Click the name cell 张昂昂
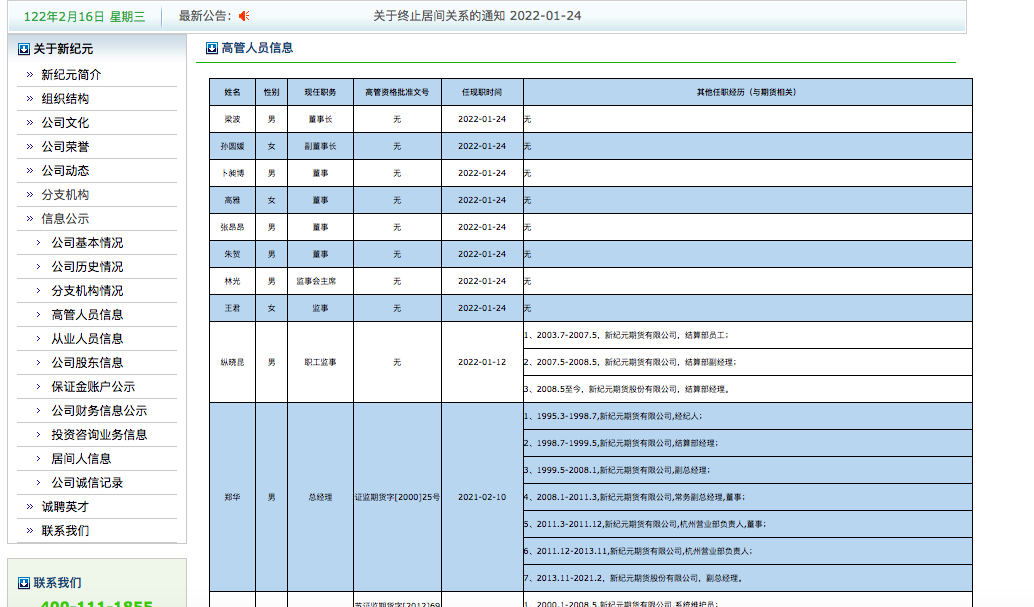Screen dimensions: 1034x607 tap(232, 228)
